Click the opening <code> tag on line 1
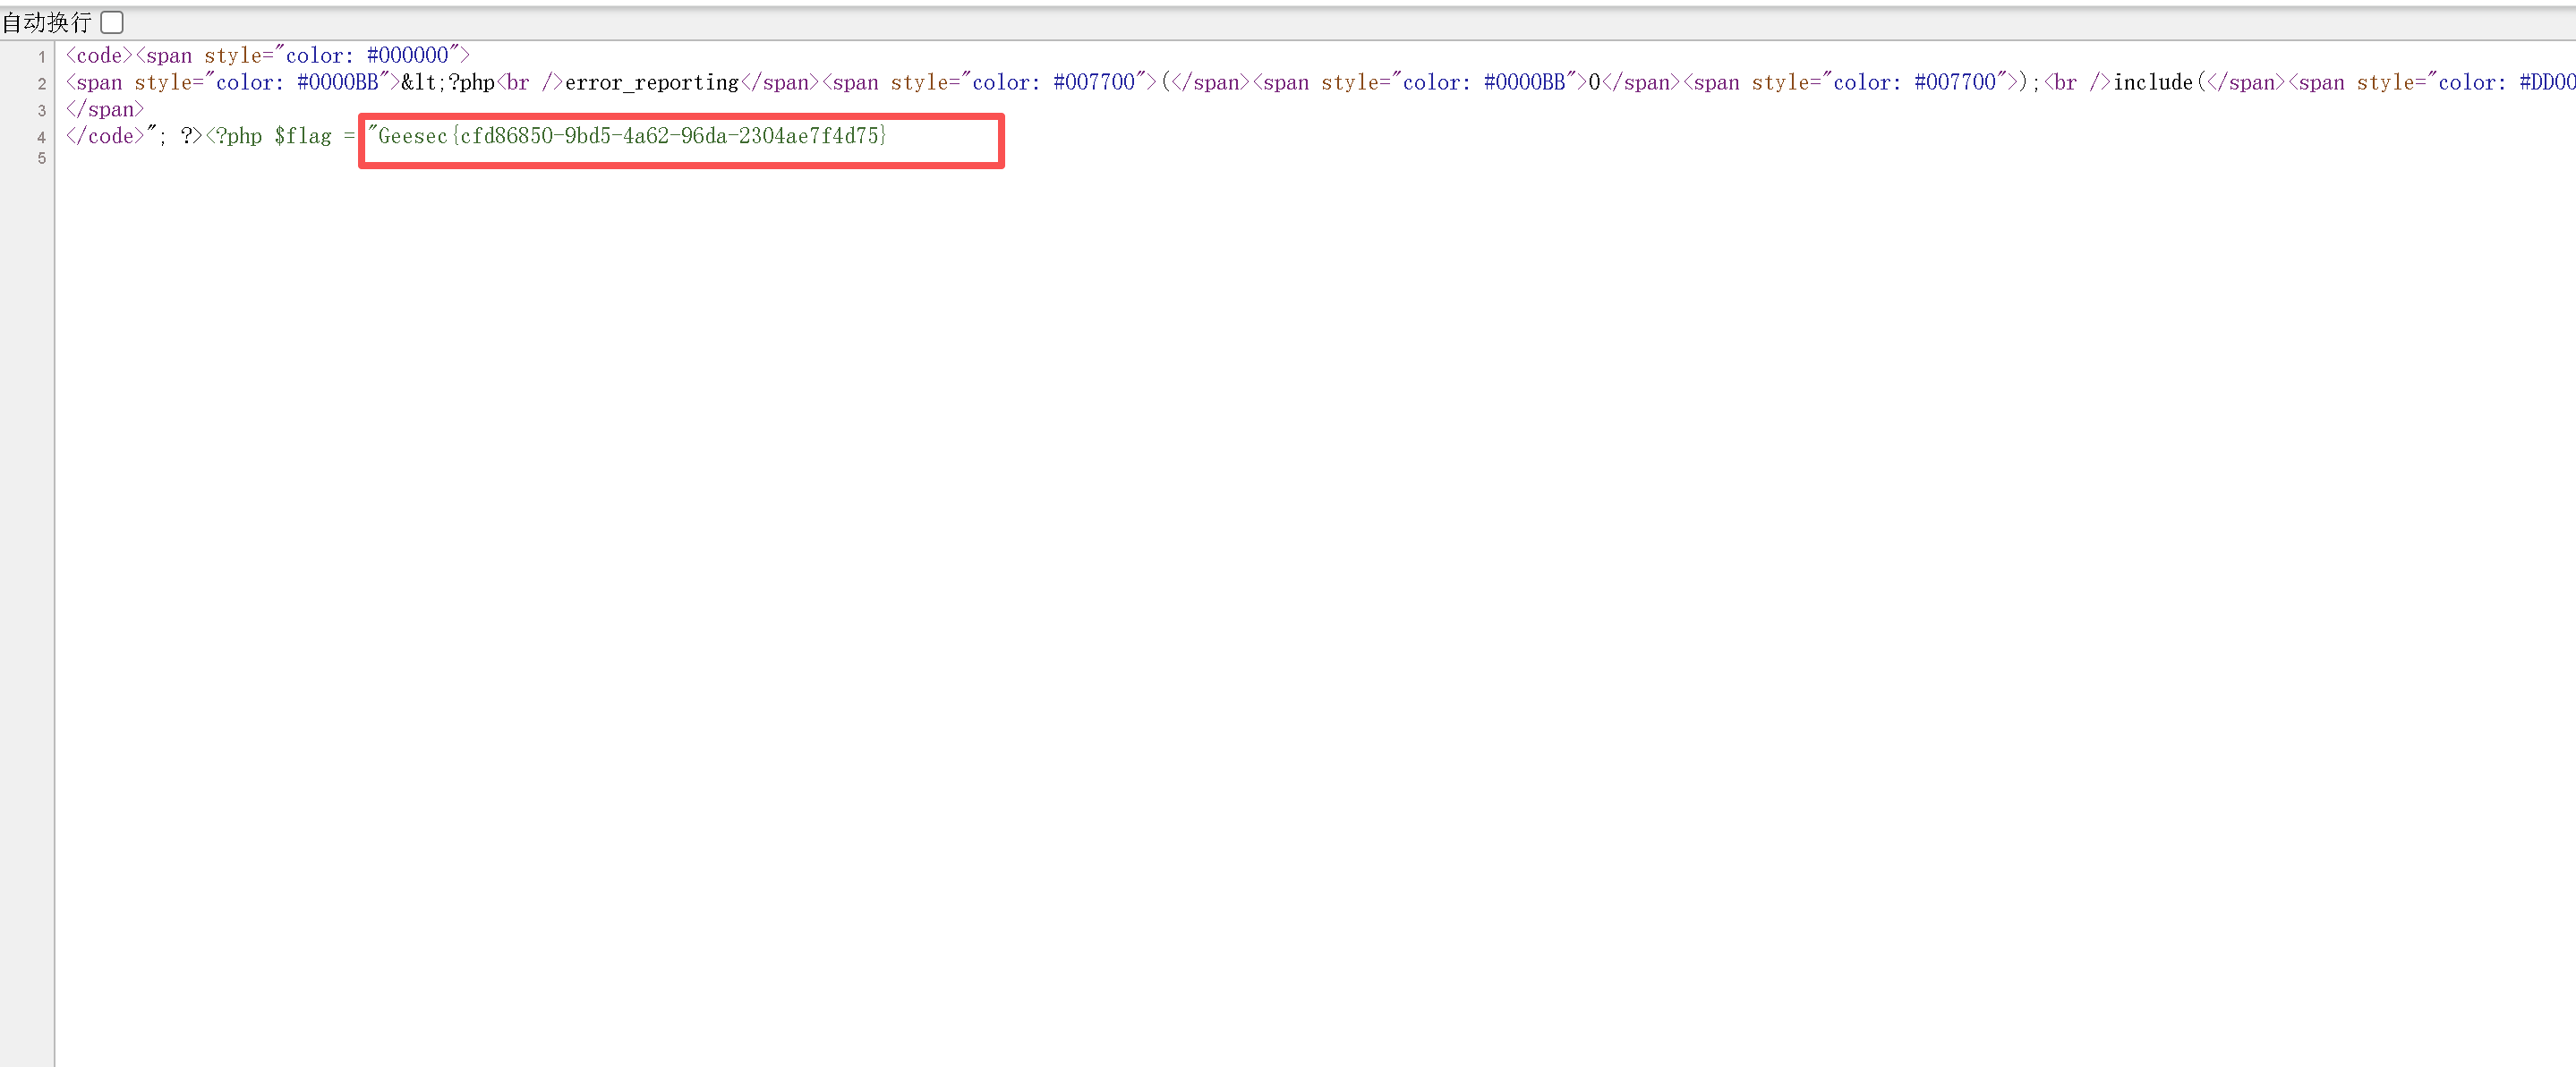This screenshot has height=1067, width=2576. [x=99, y=56]
